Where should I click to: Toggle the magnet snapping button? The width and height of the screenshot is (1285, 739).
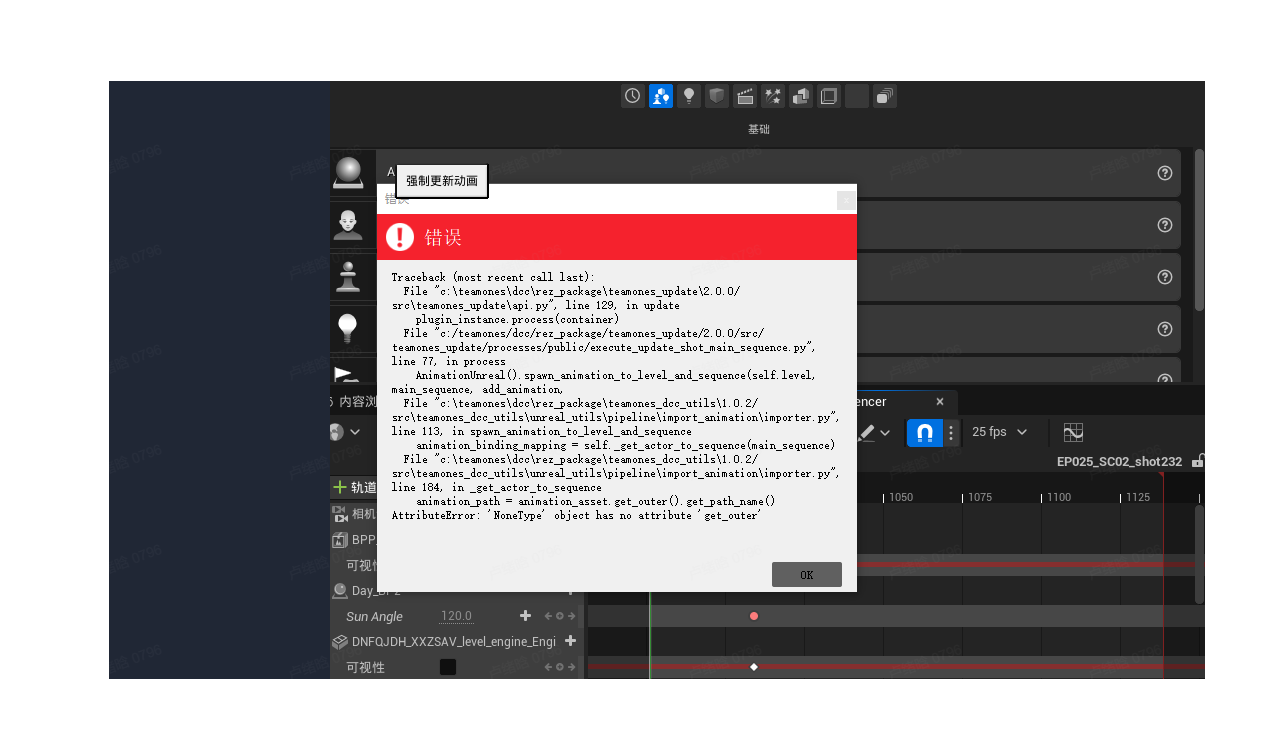coord(925,432)
